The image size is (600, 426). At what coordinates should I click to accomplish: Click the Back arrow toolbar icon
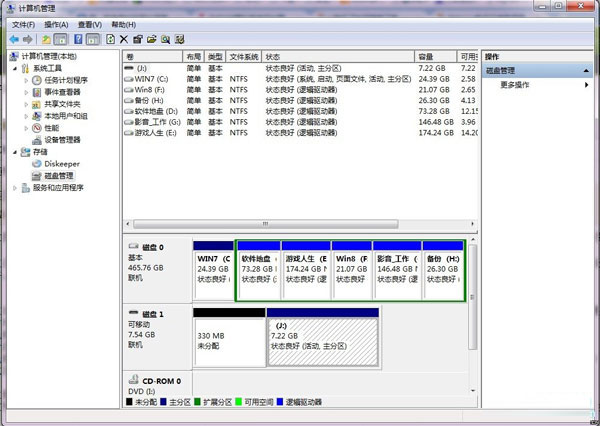pos(14,39)
